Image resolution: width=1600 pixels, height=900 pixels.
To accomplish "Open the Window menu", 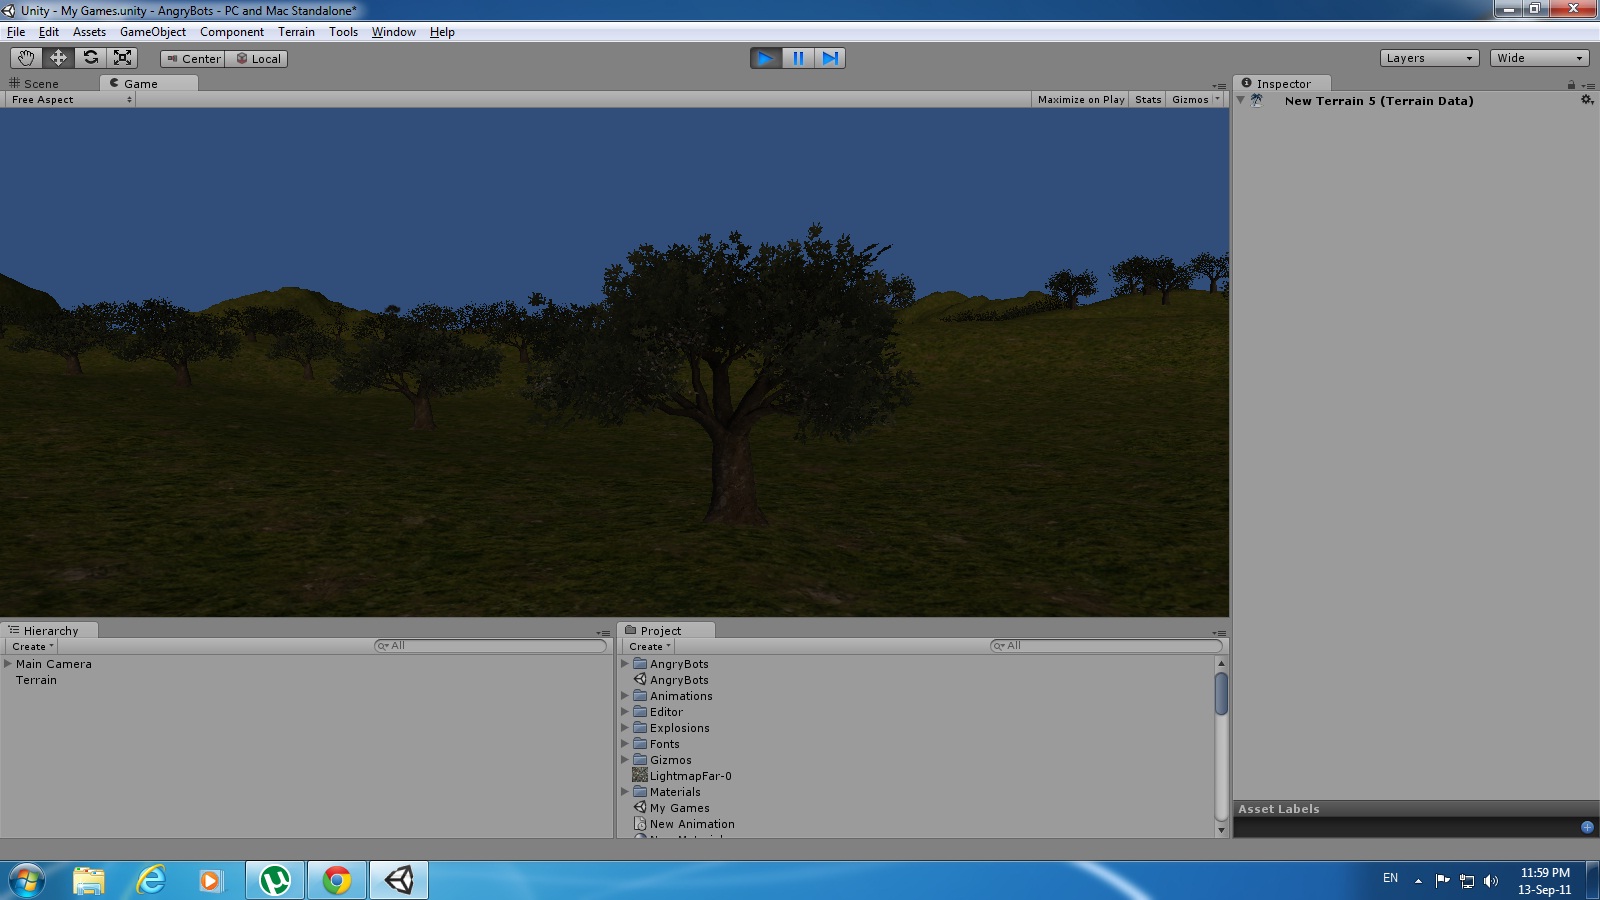I will (394, 32).
